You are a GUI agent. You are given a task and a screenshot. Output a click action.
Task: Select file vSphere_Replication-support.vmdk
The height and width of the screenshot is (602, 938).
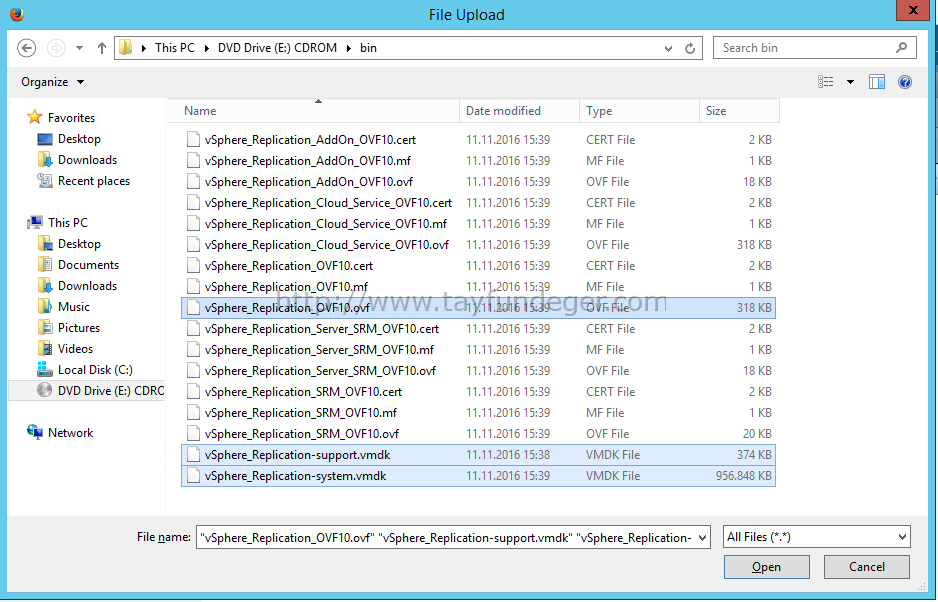[479, 455]
